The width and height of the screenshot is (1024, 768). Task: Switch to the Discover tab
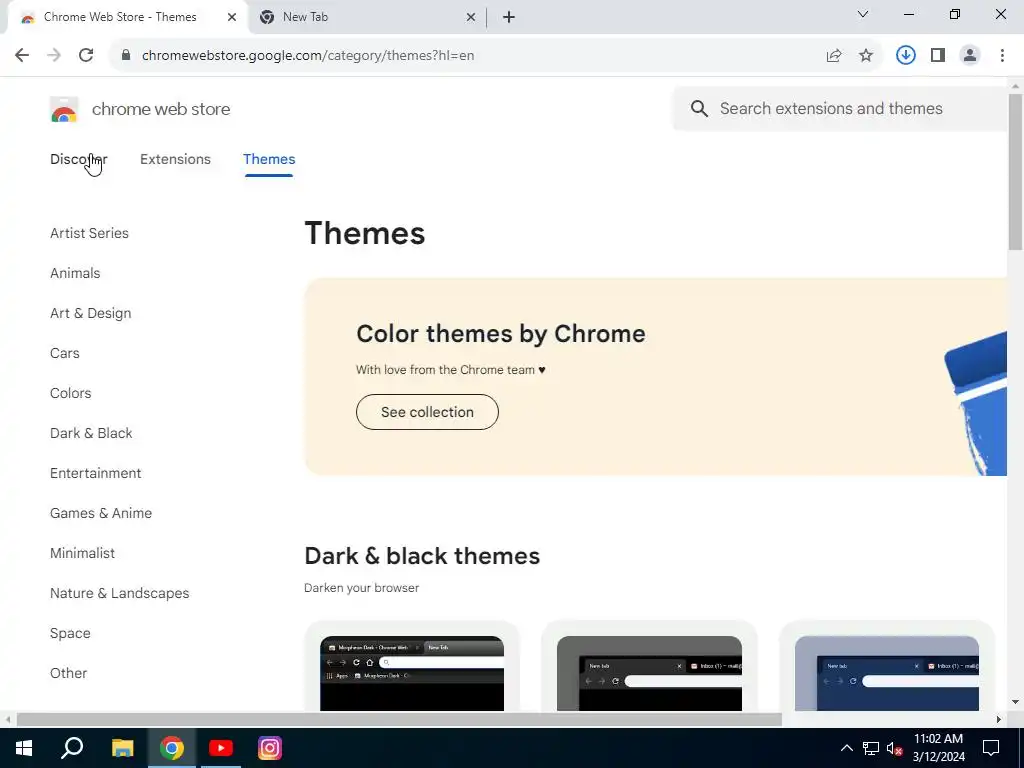coord(78,159)
